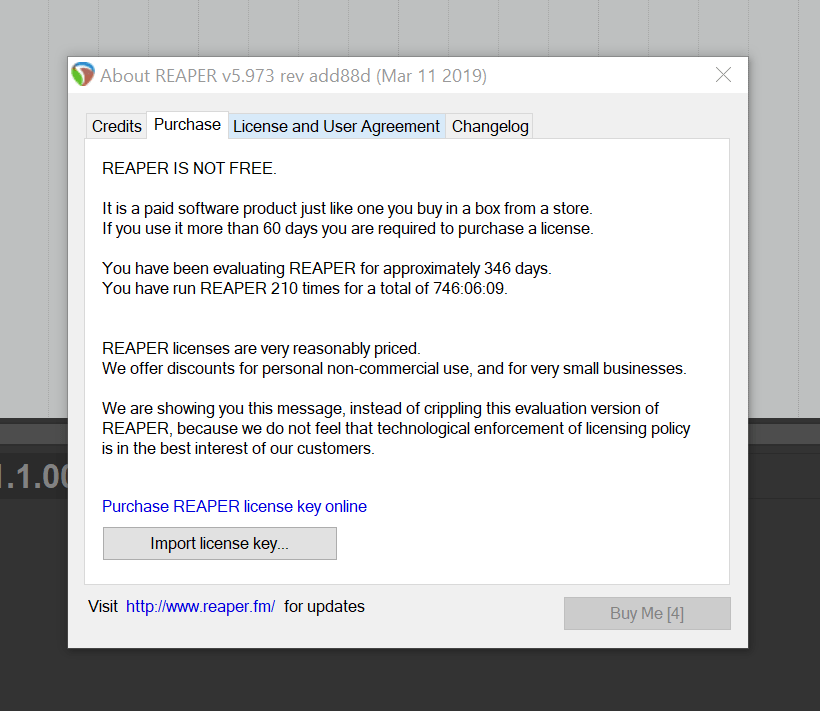The height and width of the screenshot is (711, 820).
Task: Click the dark panel area below the dialog
Action: coord(408,680)
